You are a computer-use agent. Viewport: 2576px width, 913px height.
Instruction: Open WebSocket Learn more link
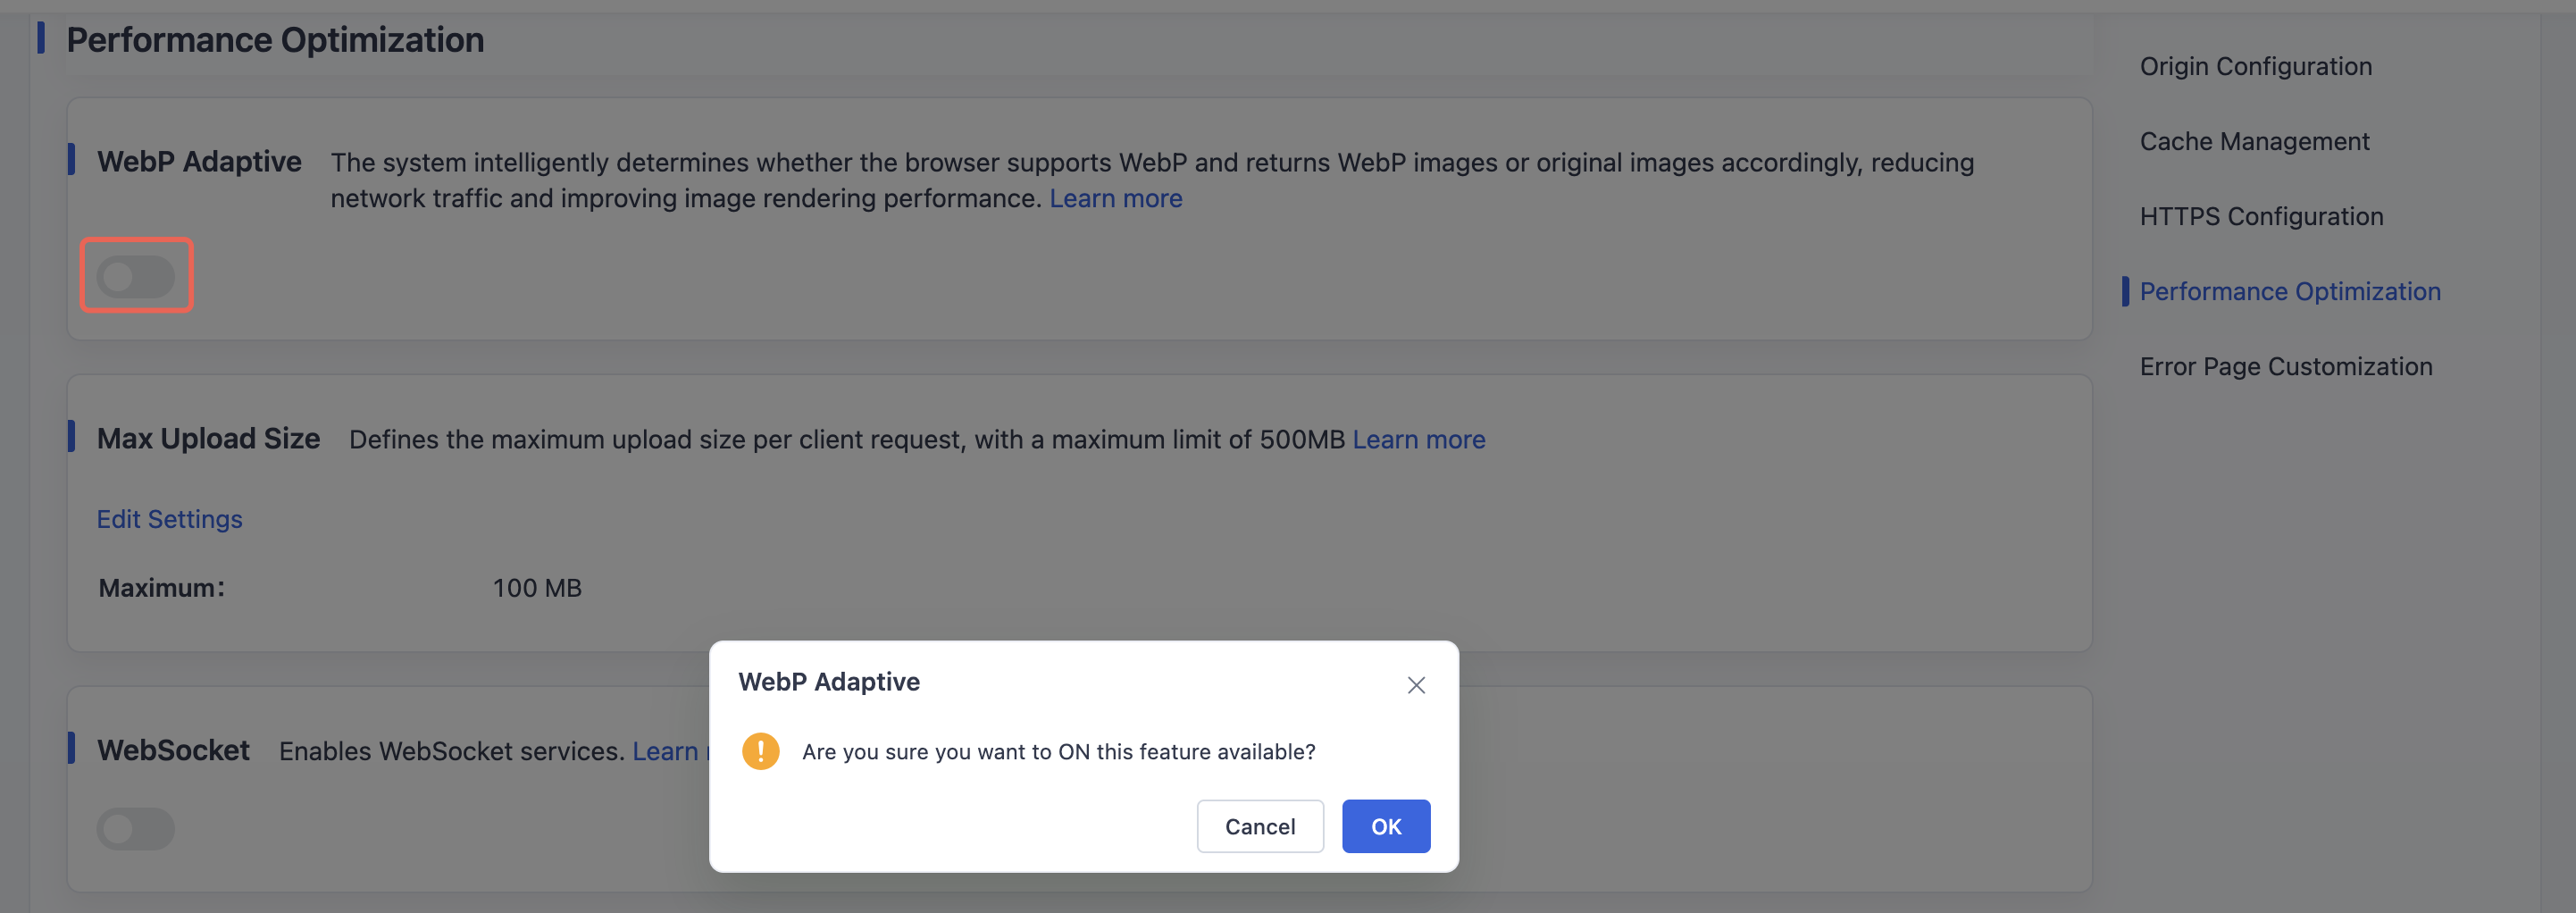point(670,751)
